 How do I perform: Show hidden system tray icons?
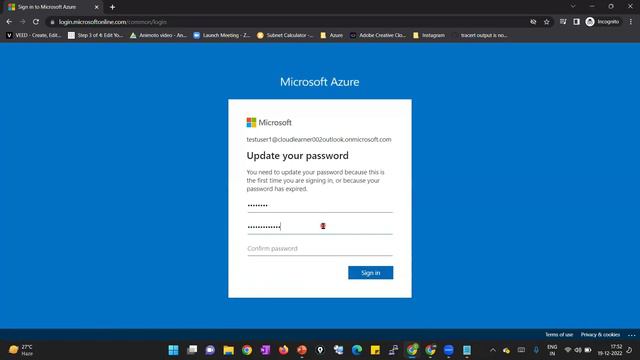(x=493, y=350)
